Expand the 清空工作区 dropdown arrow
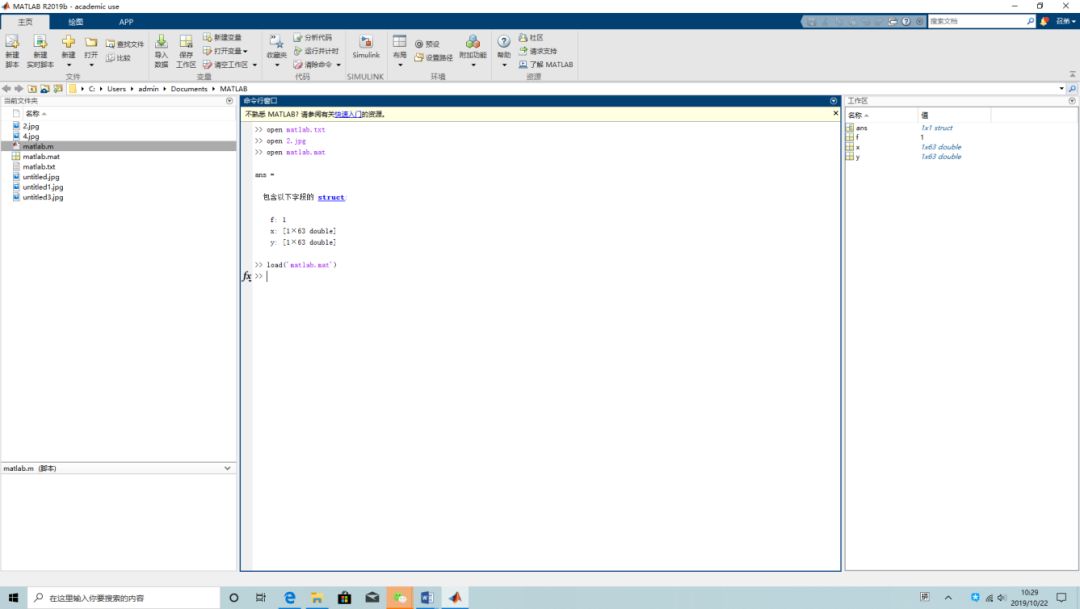The height and width of the screenshot is (609, 1080). tap(255, 65)
